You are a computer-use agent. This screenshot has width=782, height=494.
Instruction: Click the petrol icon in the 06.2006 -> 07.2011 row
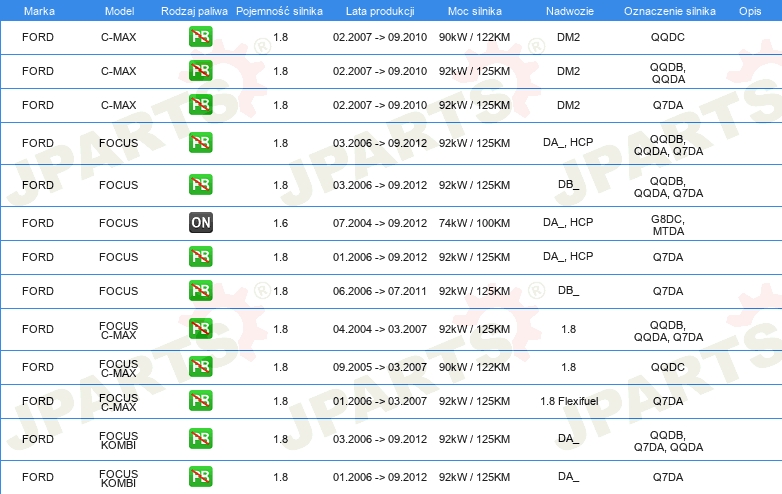tap(200, 291)
